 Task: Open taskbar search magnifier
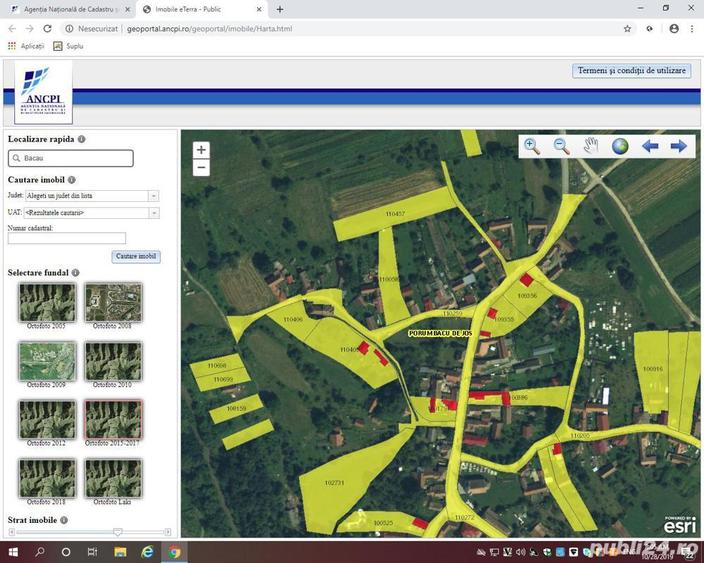point(40,552)
